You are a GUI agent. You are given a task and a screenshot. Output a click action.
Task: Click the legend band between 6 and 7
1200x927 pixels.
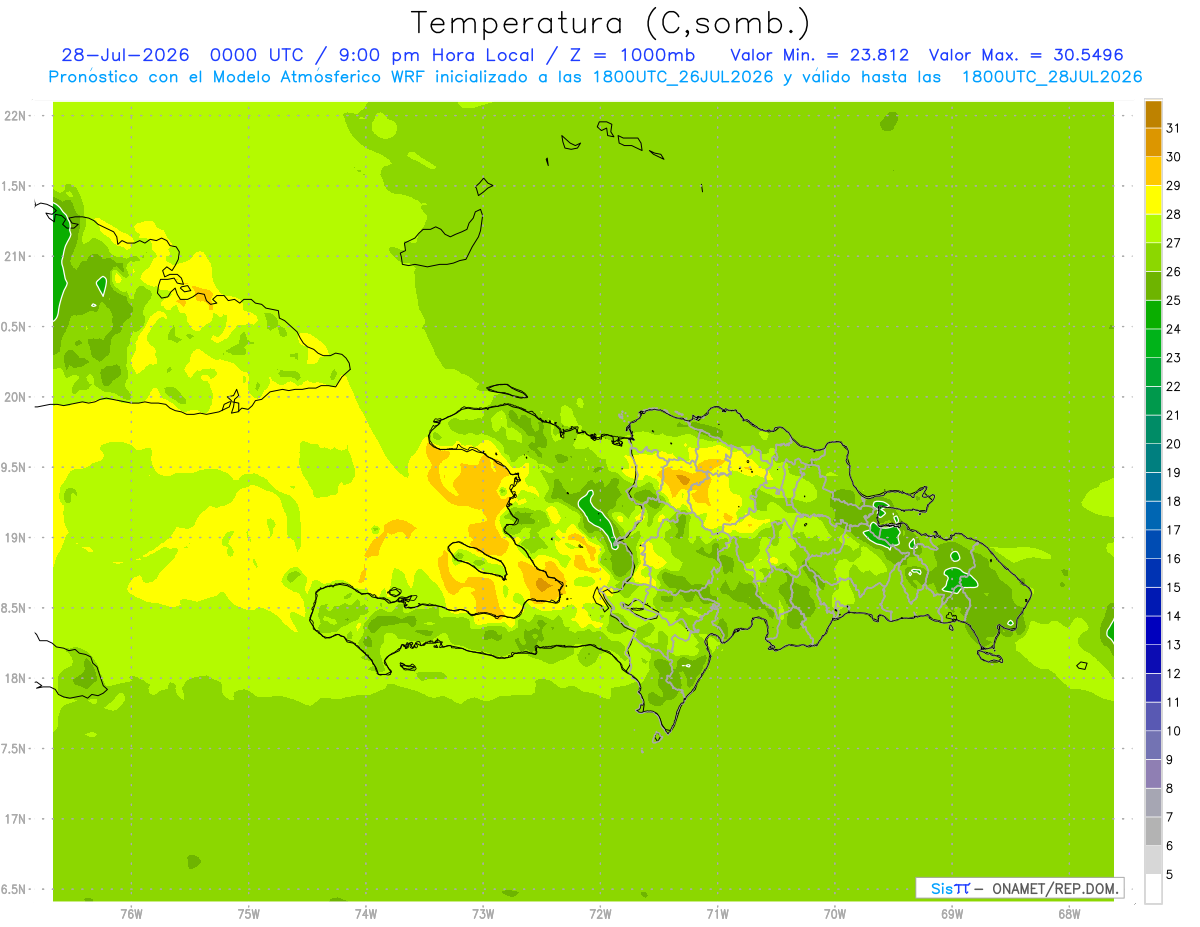pyautogui.click(x=1153, y=831)
